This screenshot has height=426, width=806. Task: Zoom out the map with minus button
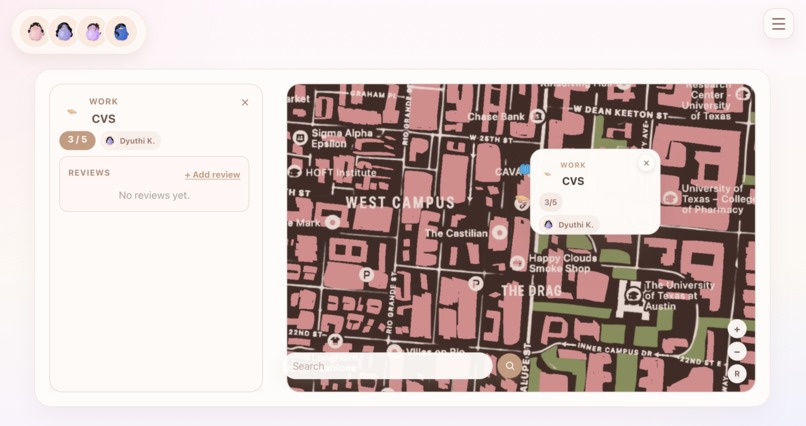pyautogui.click(x=737, y=351)
